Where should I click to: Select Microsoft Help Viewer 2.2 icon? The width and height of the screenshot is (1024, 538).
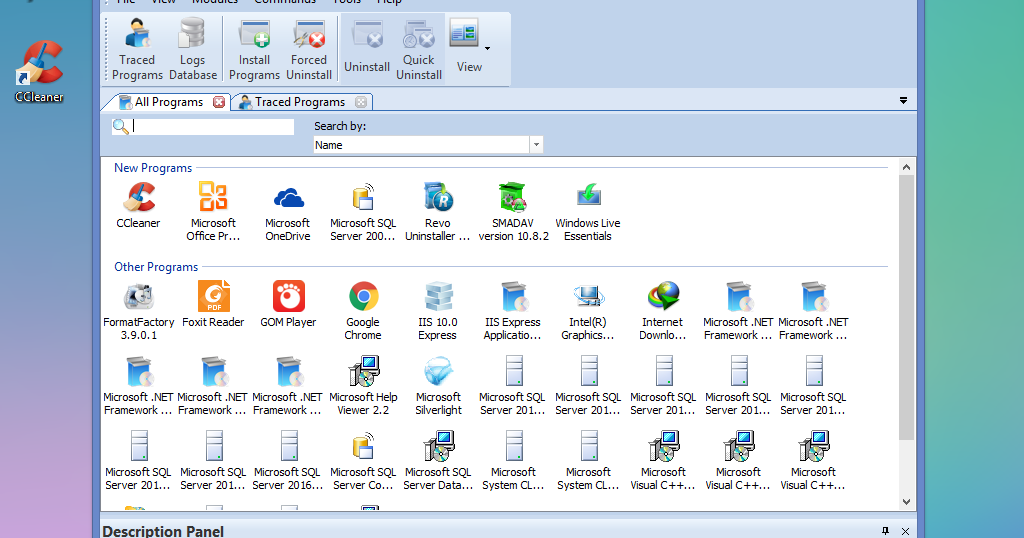(x=363, y=387)
